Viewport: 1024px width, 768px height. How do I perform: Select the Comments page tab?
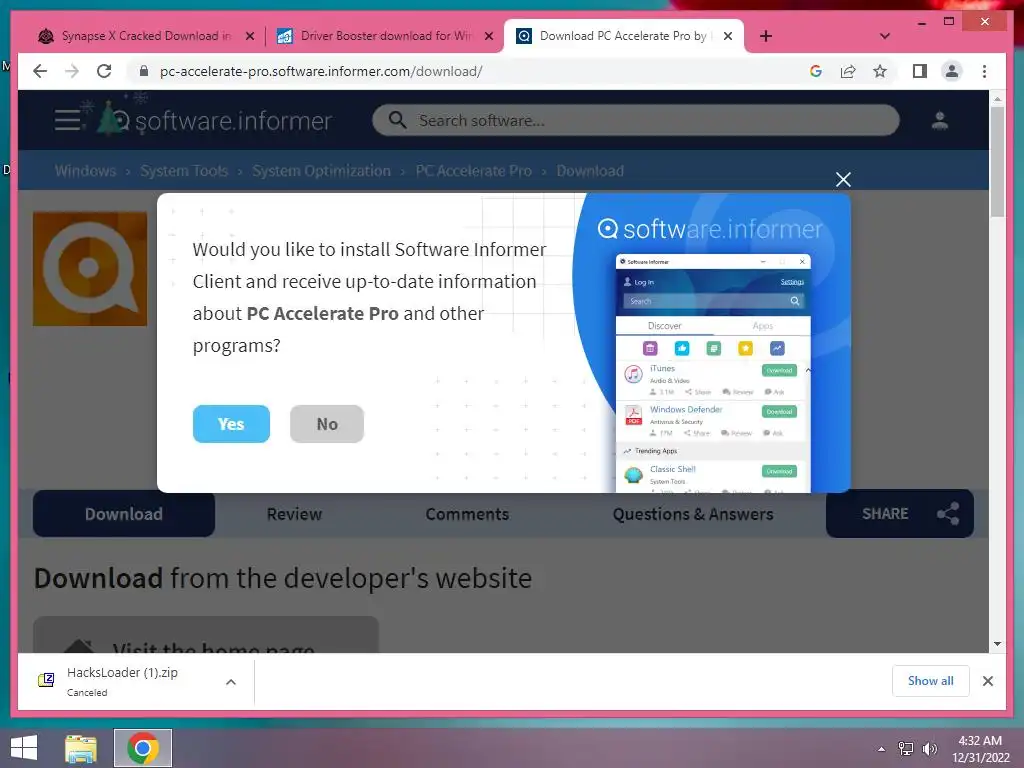tap(467, 514)
